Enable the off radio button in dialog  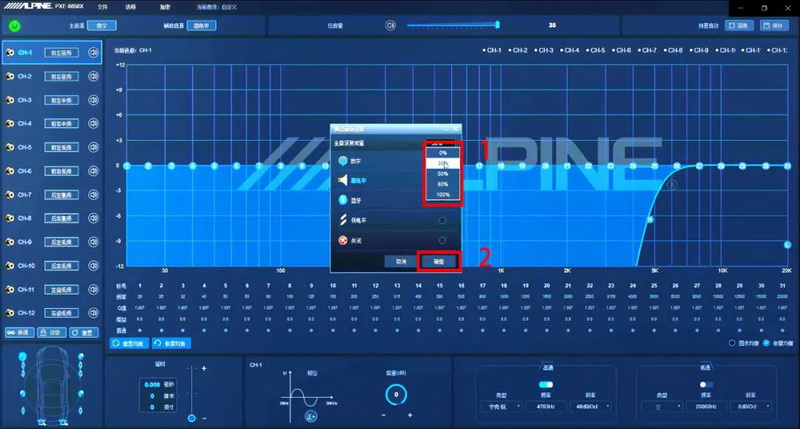coord(442,240)
